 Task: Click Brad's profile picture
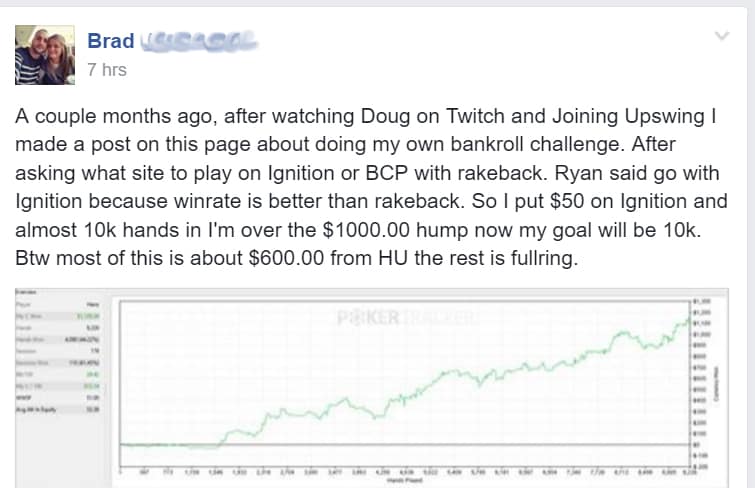coord(45,55)
